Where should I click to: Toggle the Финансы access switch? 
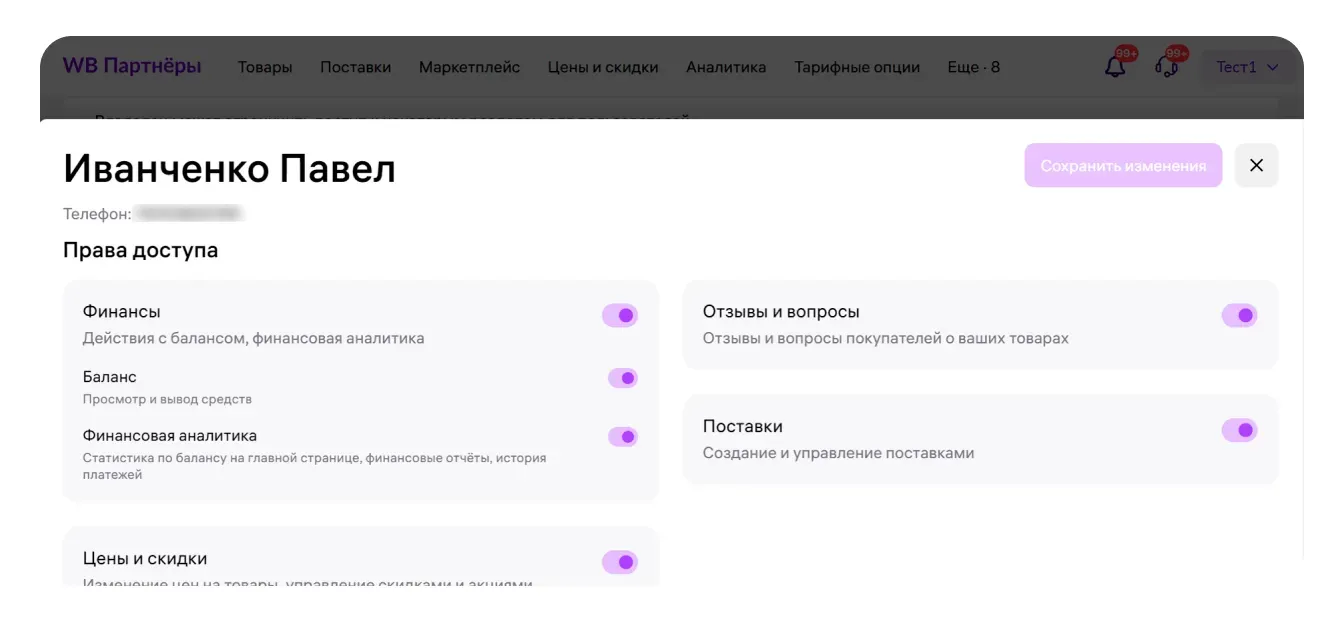pos(619,316)
